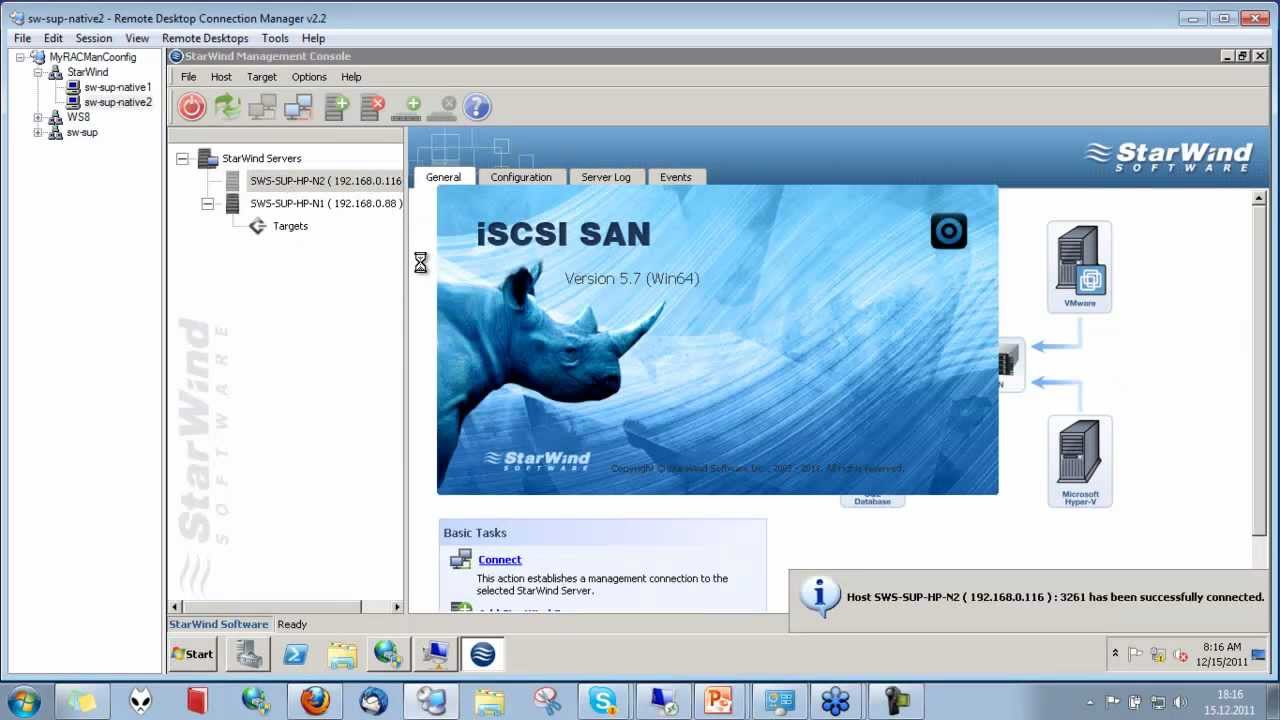Viewport: 1280px width, 720px height.
Task: Click the info icon in connection notification
Action: (820, 597)
